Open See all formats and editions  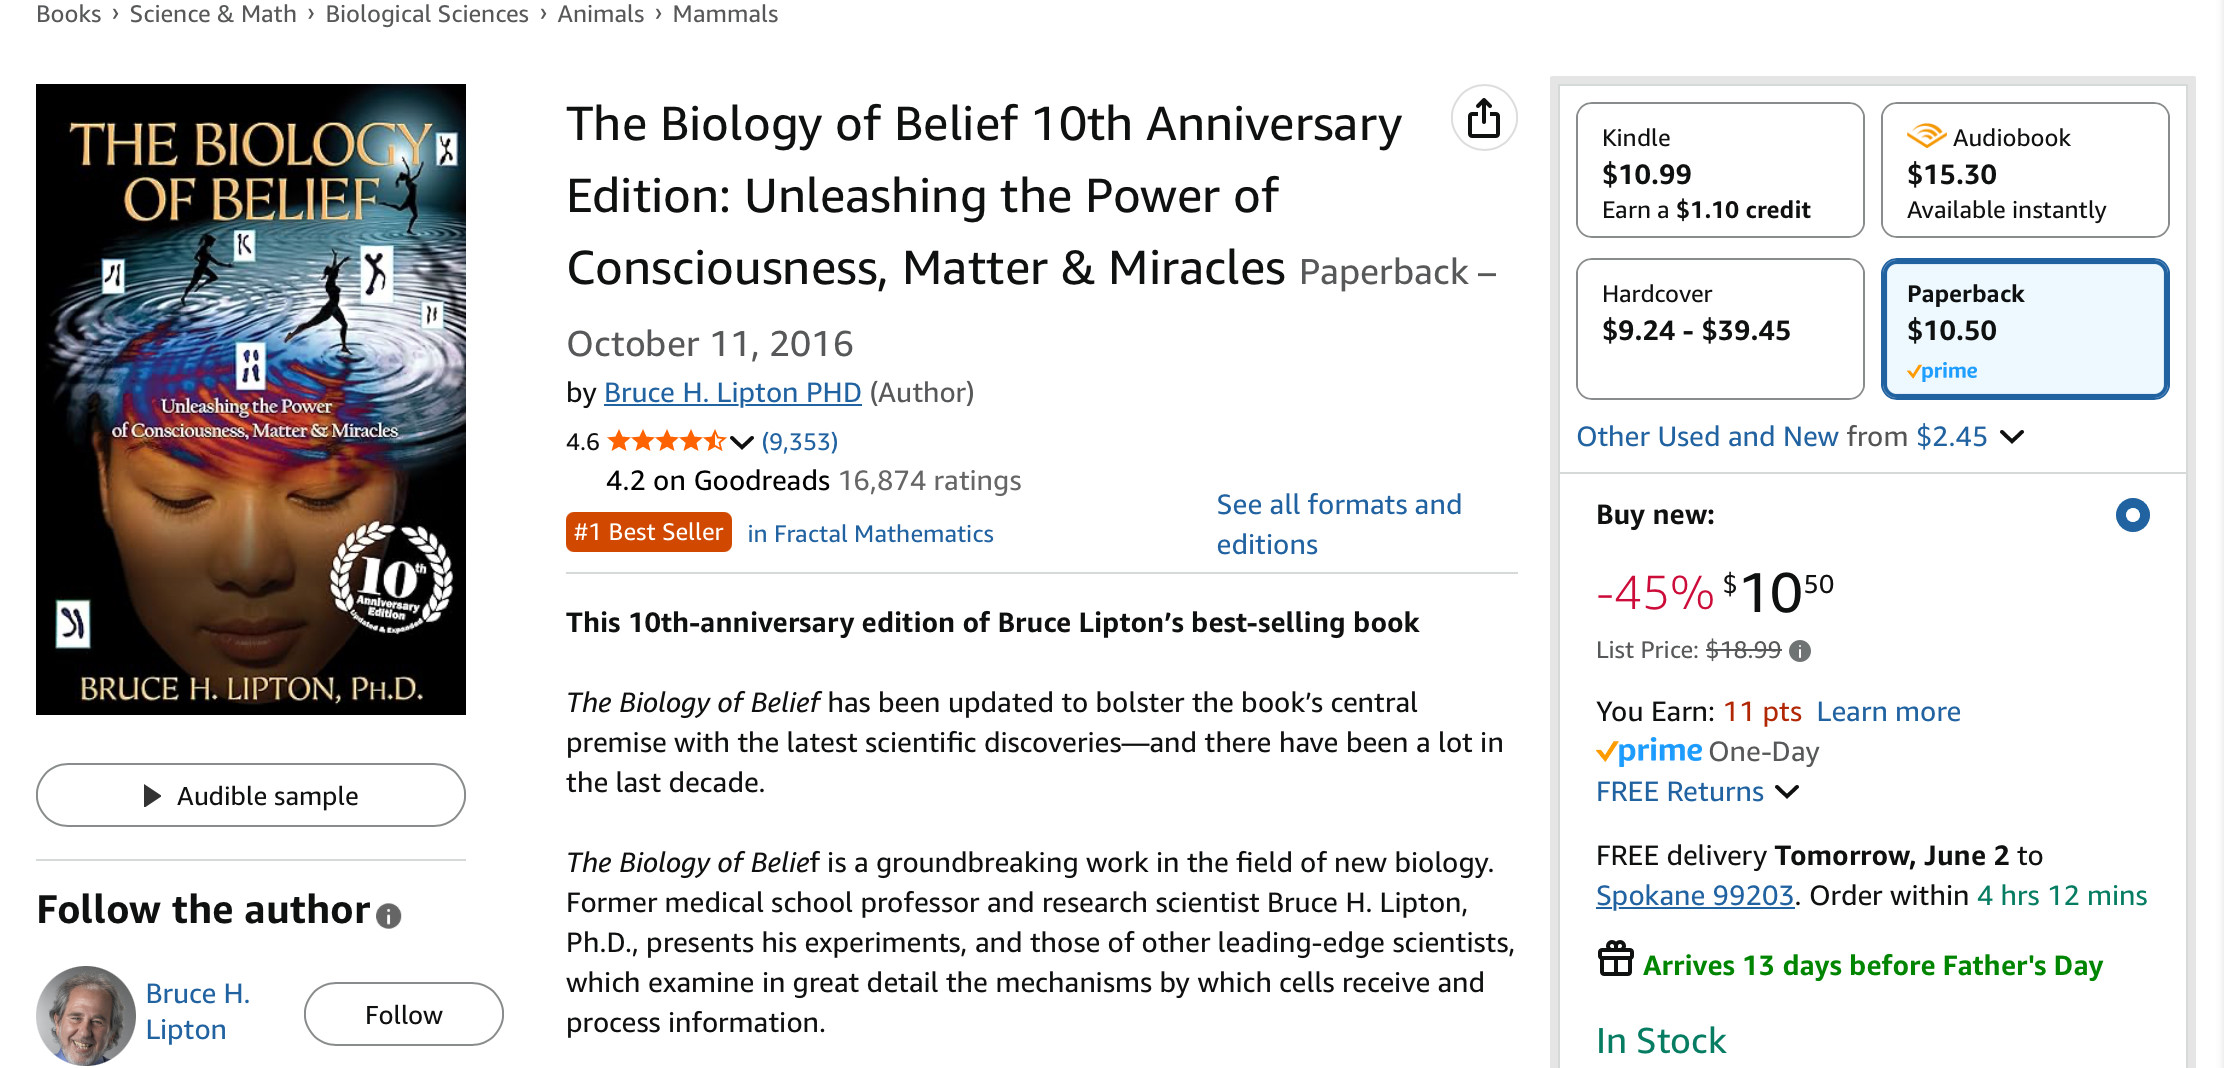coord(1338,524)
